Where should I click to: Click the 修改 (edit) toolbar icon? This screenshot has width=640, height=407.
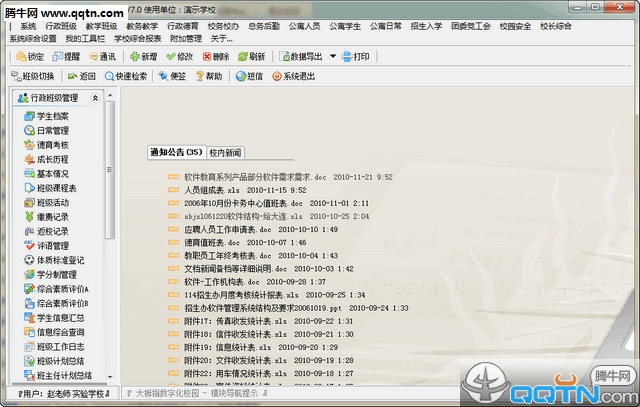[x=179, y=57]
